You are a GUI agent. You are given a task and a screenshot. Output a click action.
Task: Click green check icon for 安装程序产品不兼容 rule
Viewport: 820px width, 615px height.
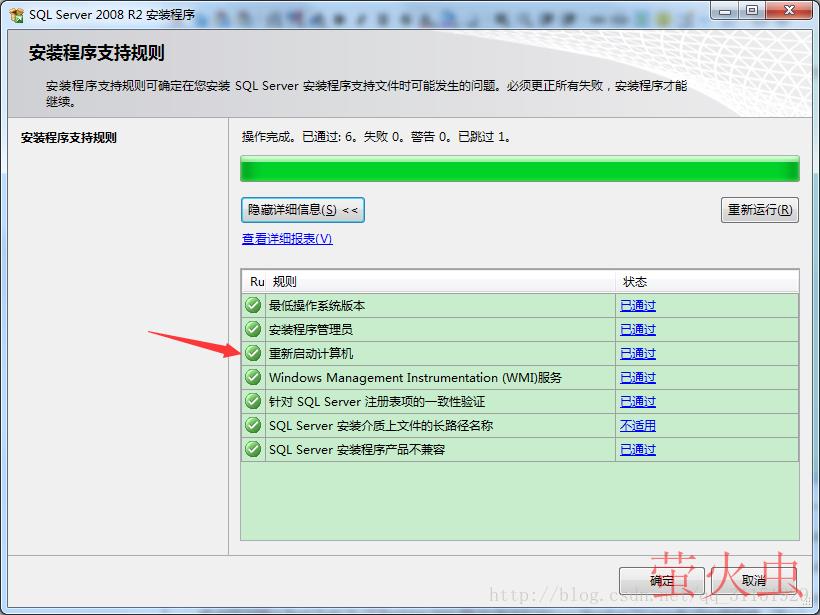click(x=253, y=449)
